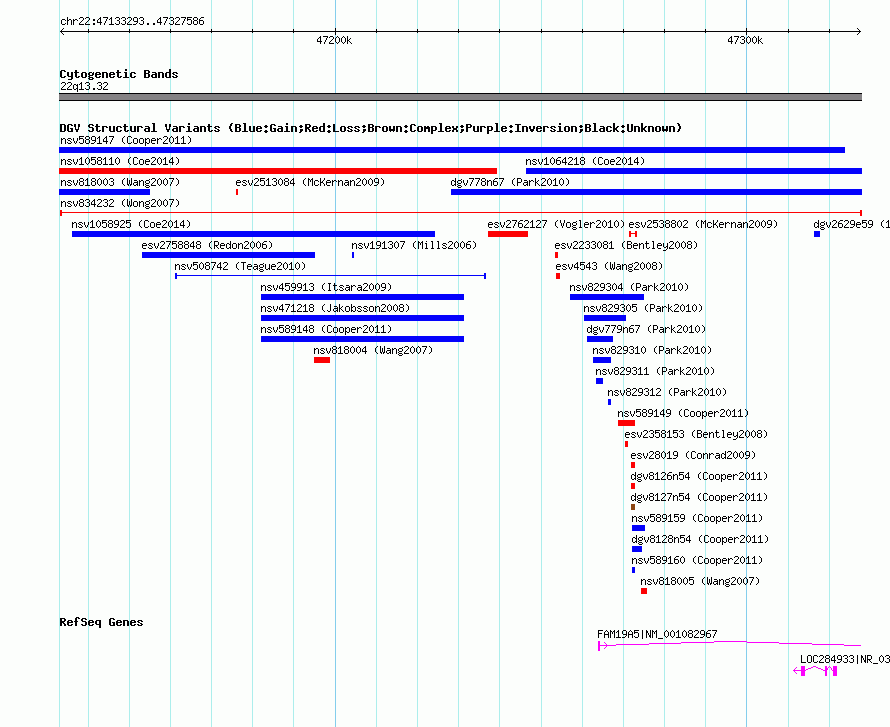This screenshot has height=727, width=890.
Task: Click the 47200k ruler tick label
Action: tap(334, 40)
